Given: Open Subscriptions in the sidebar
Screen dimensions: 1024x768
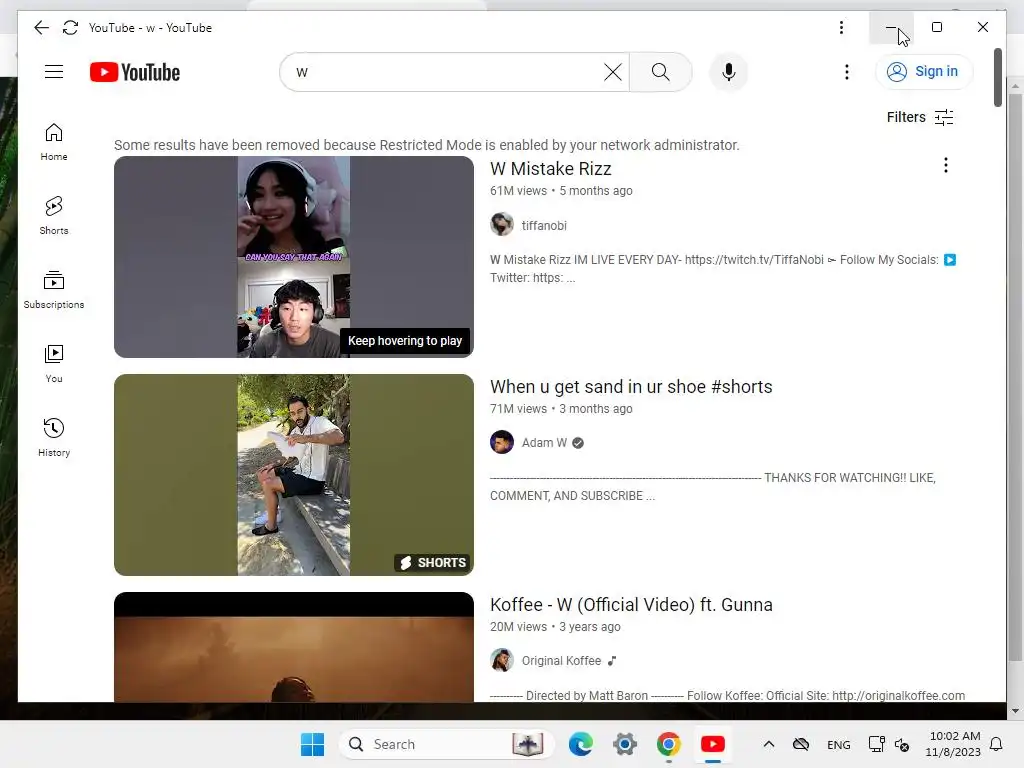Looking at the screenshot, I should 54,290.
